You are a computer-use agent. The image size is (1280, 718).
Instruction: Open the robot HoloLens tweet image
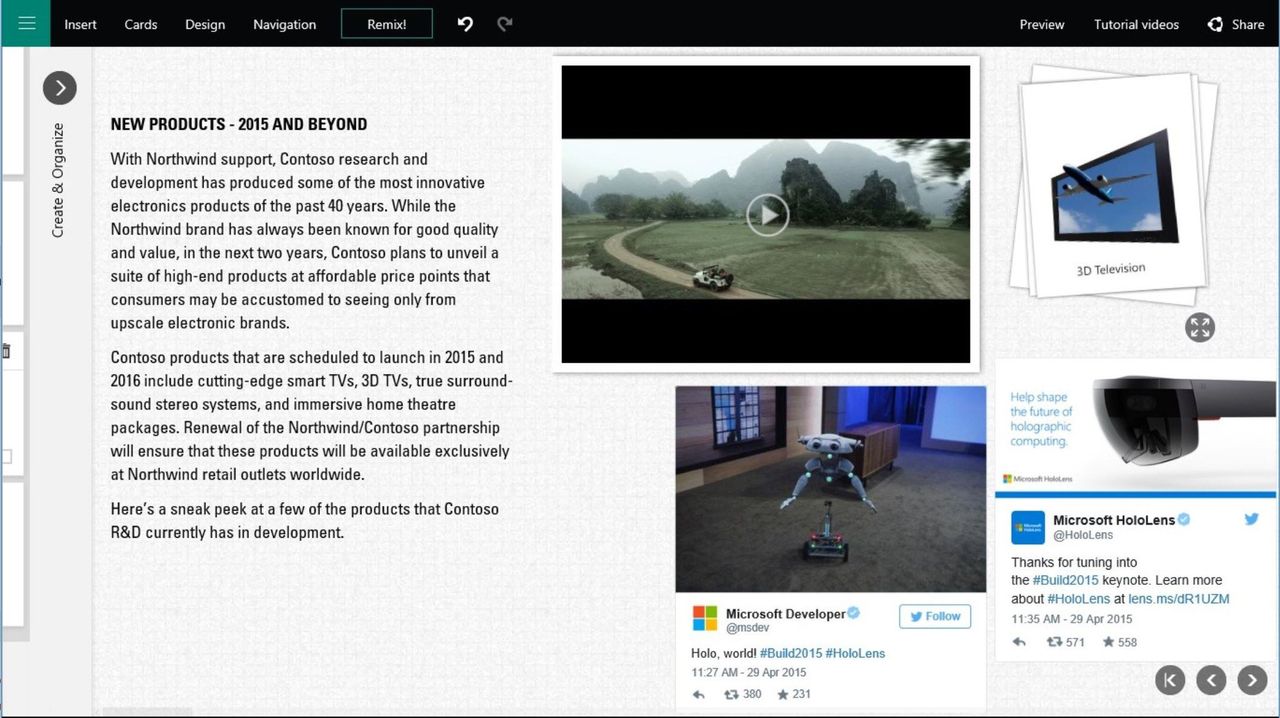830,489
